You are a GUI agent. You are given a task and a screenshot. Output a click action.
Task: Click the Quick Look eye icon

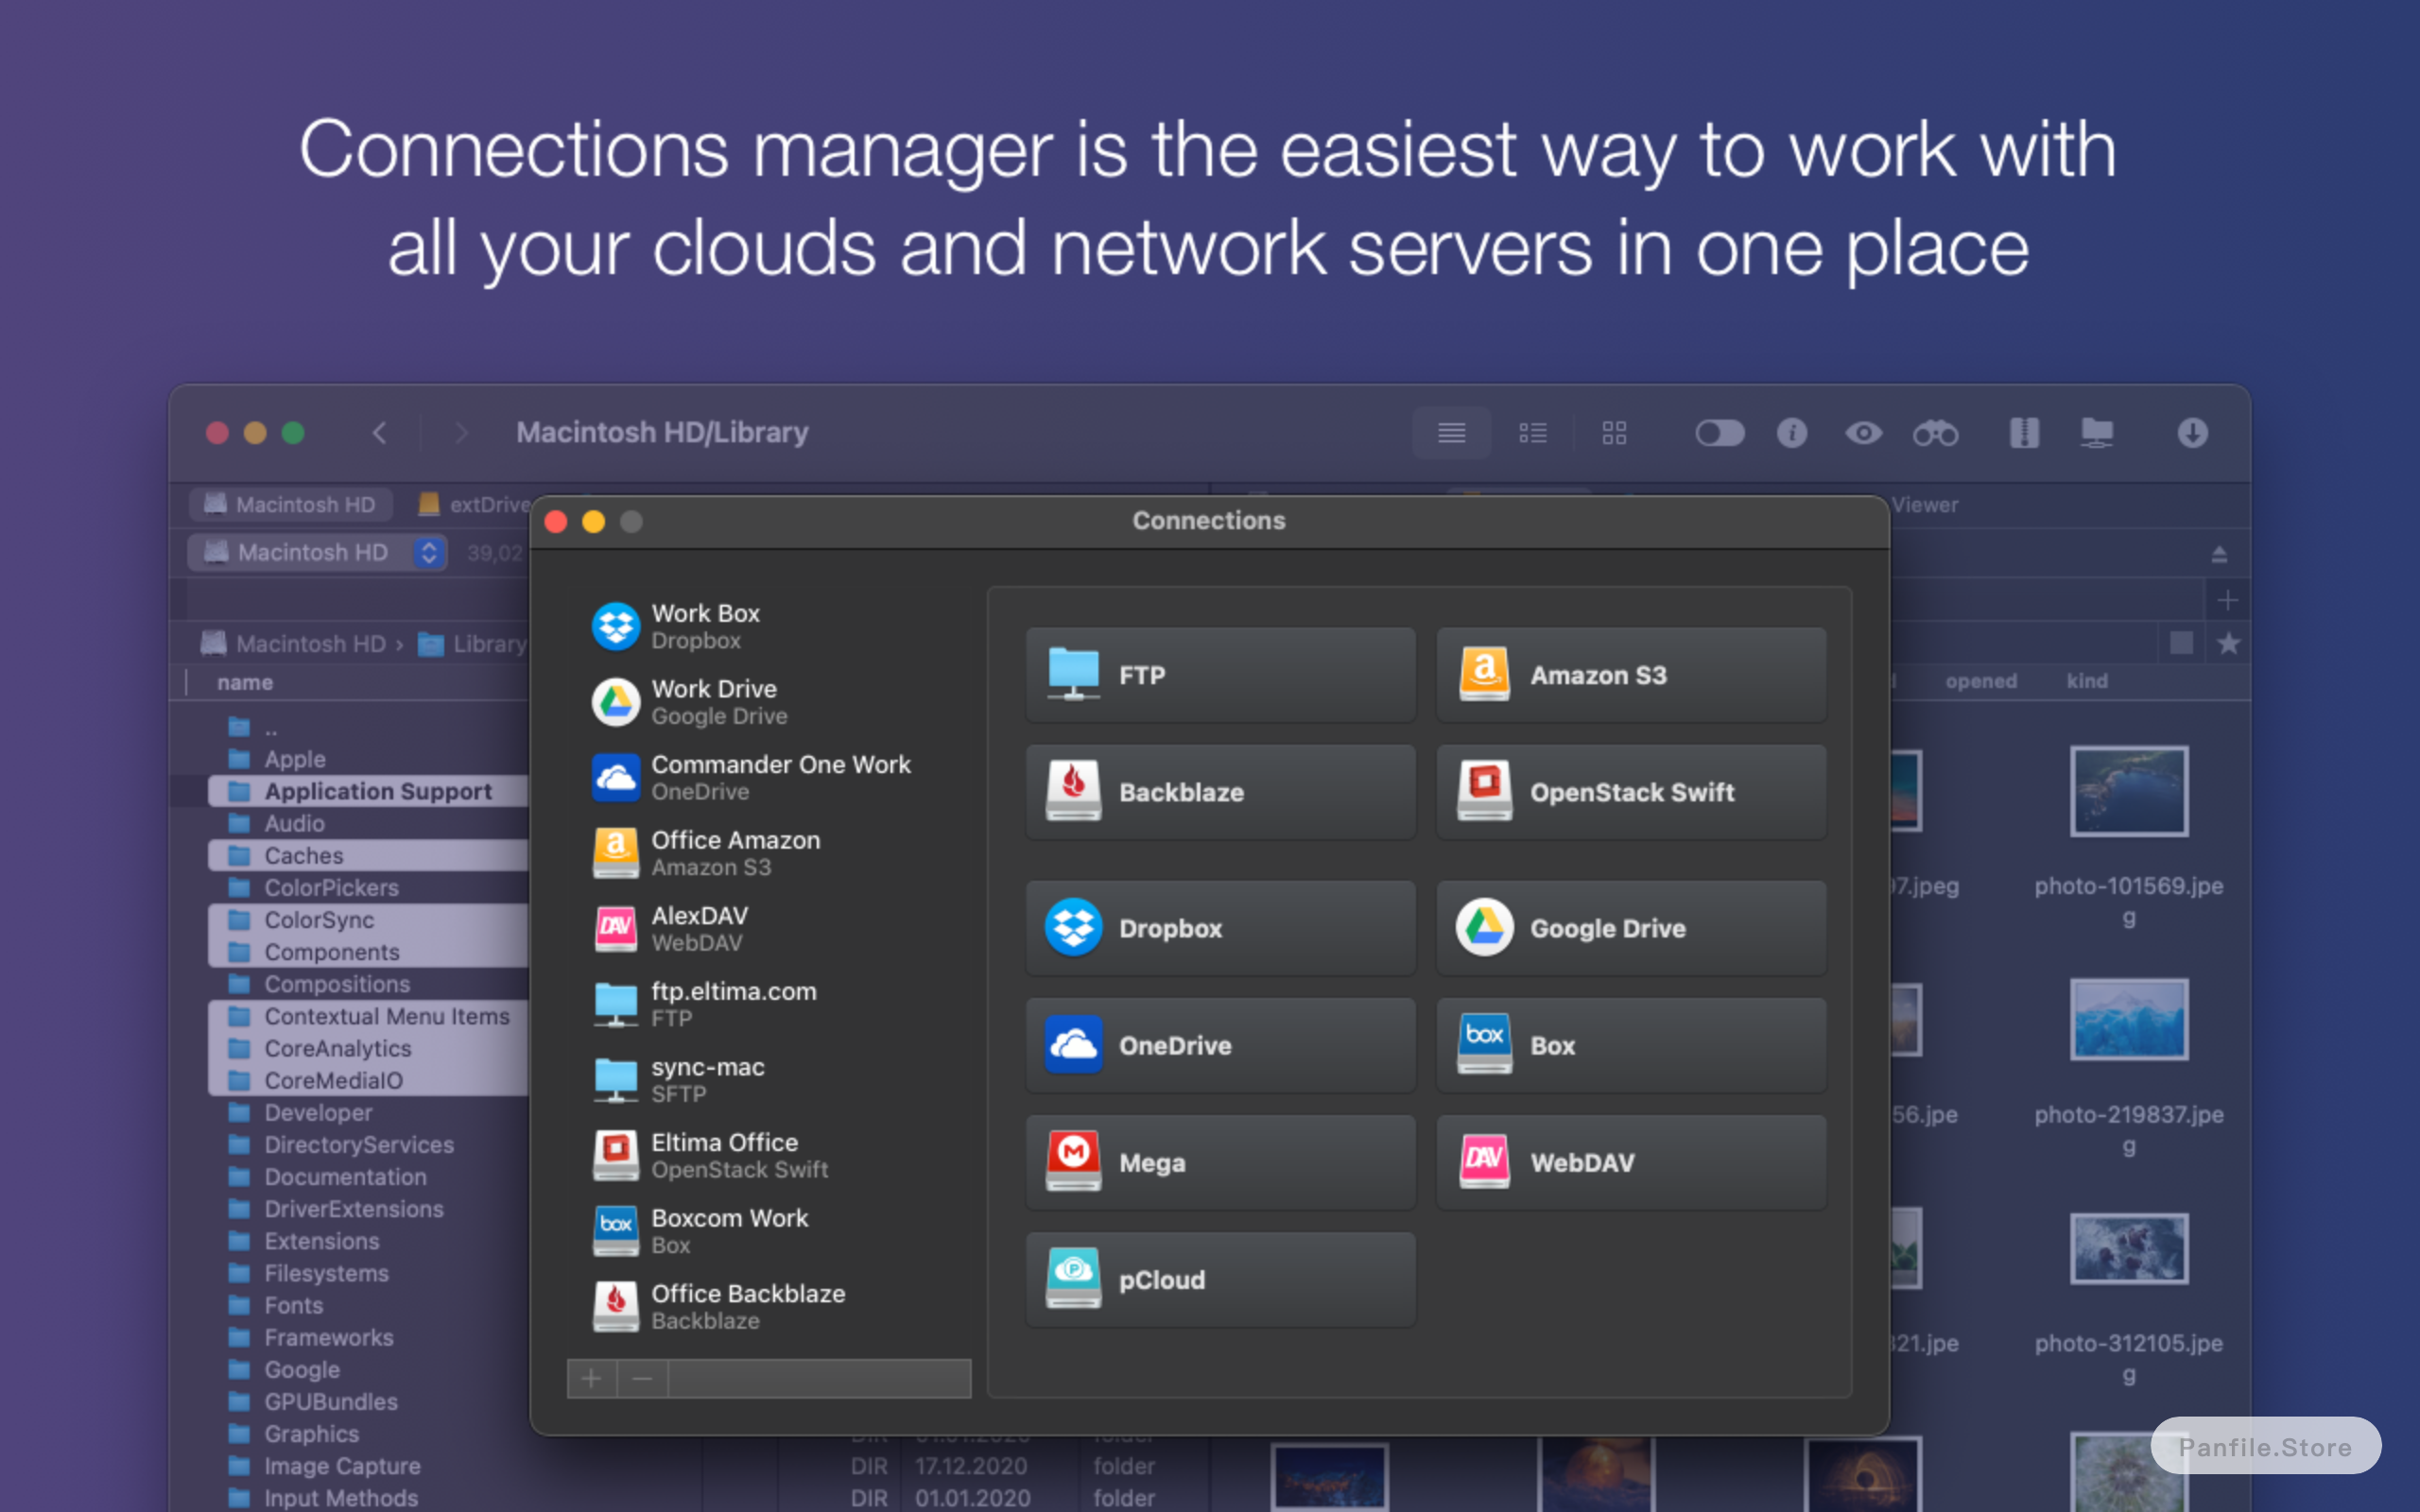(1863, 433)
